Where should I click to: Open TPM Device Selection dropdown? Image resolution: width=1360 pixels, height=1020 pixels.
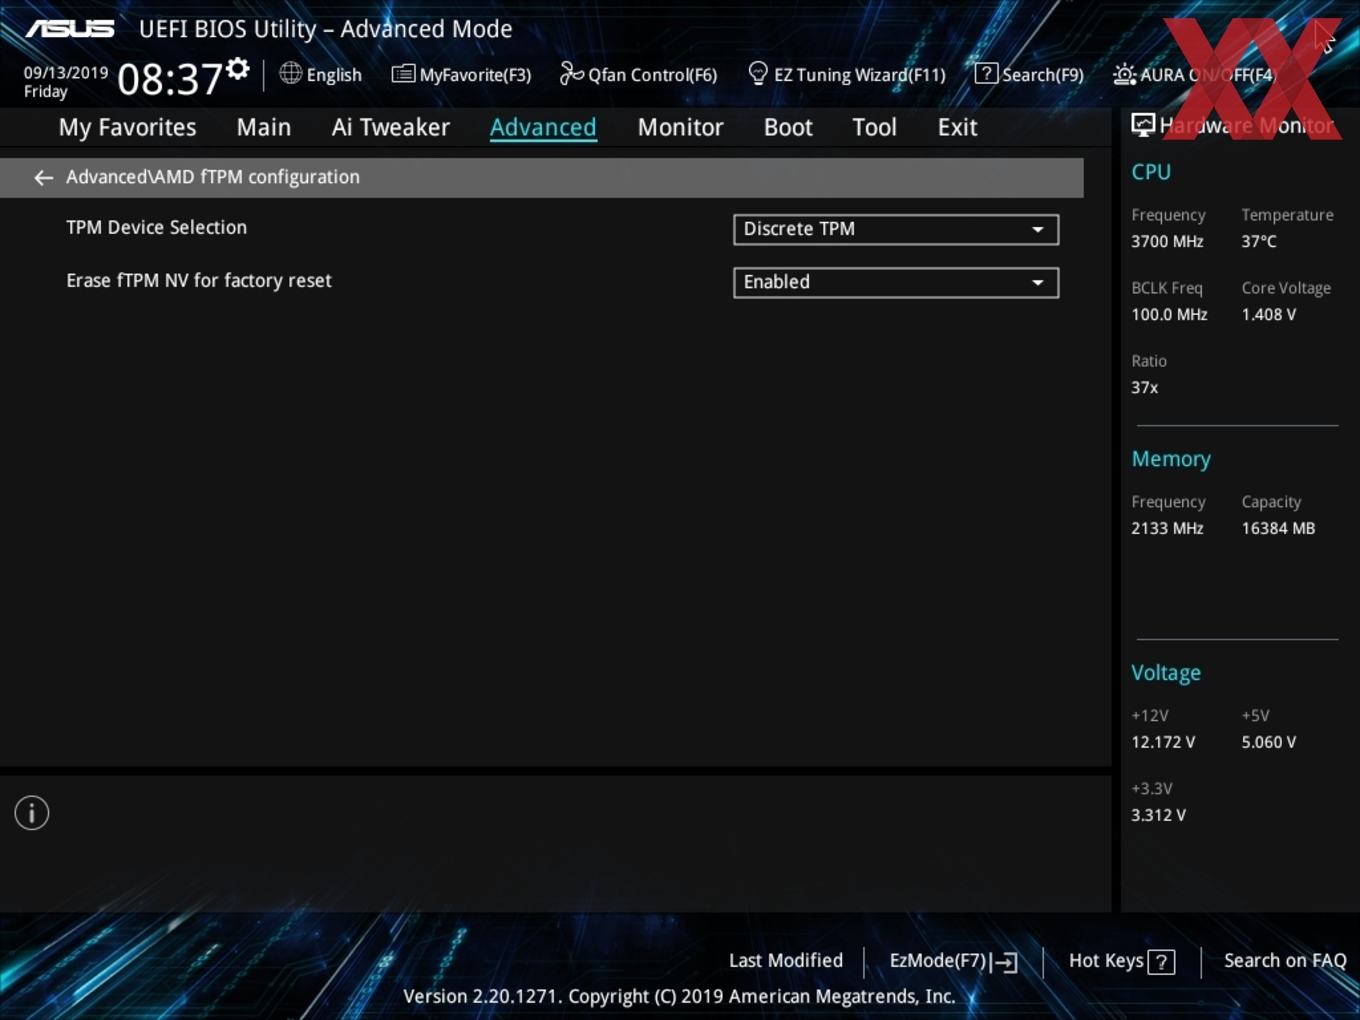tap(896, 229)
